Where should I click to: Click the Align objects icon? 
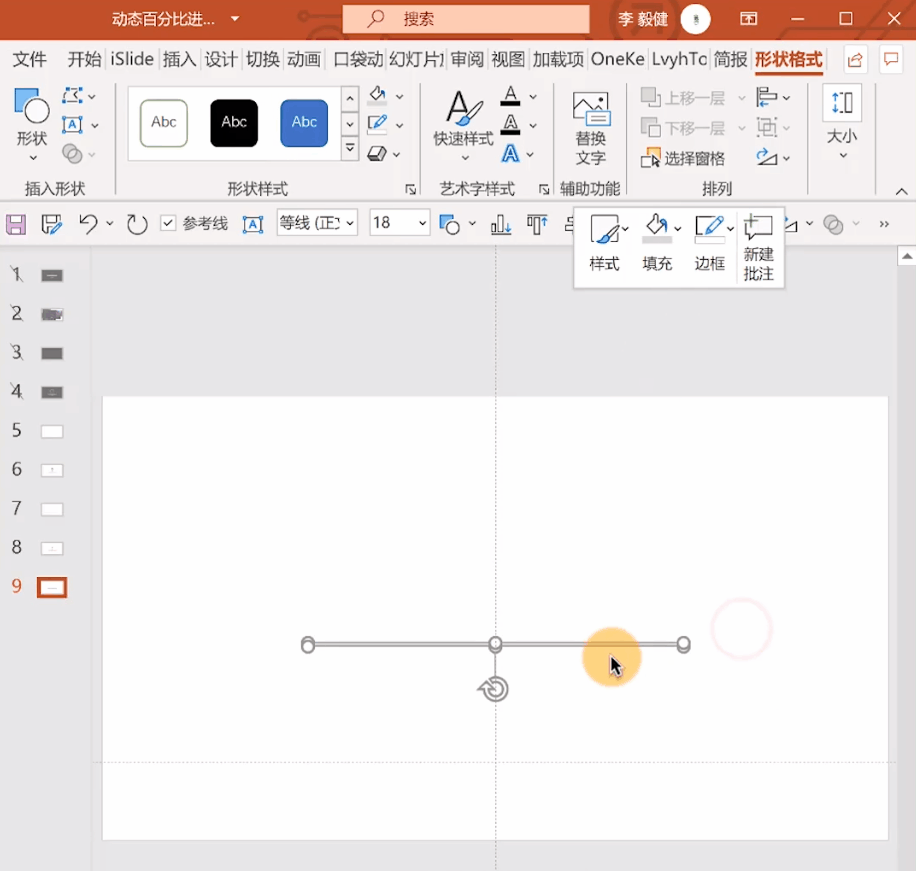[x=766, y=97]
